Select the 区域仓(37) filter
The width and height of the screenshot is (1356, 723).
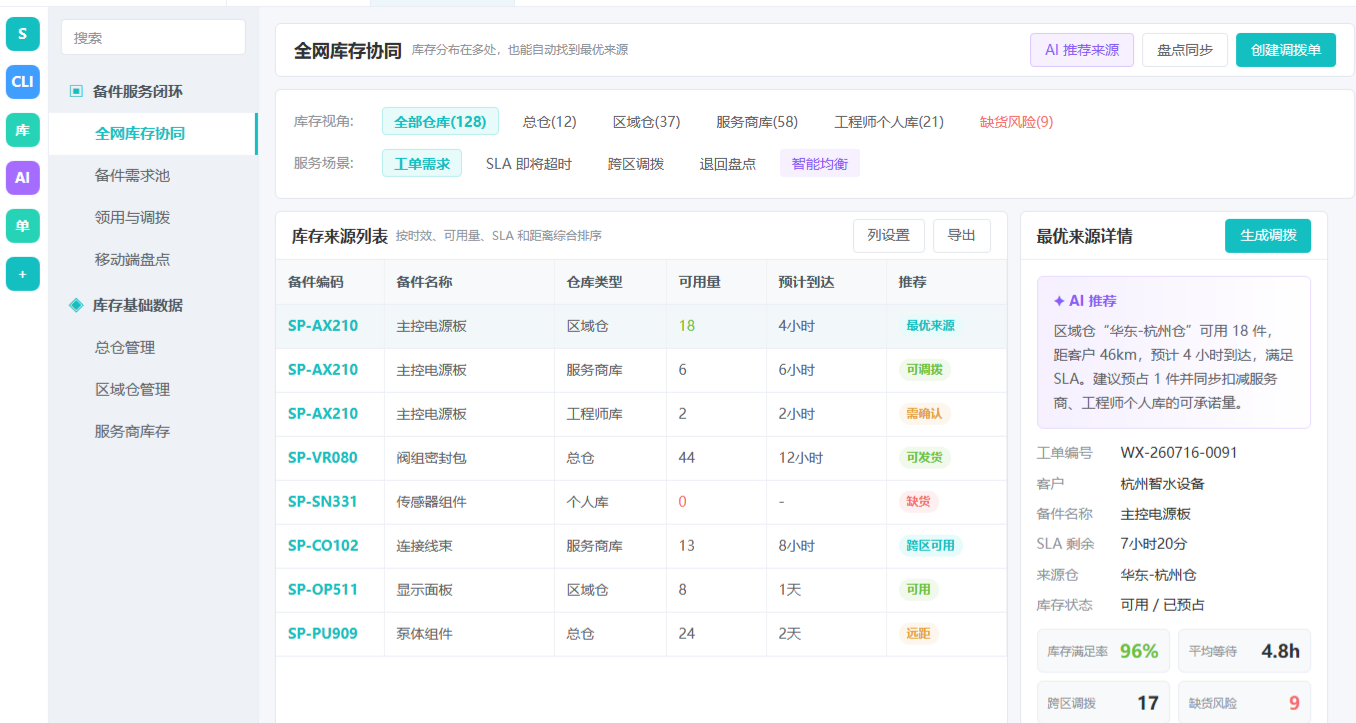click(x=646, y=122)
